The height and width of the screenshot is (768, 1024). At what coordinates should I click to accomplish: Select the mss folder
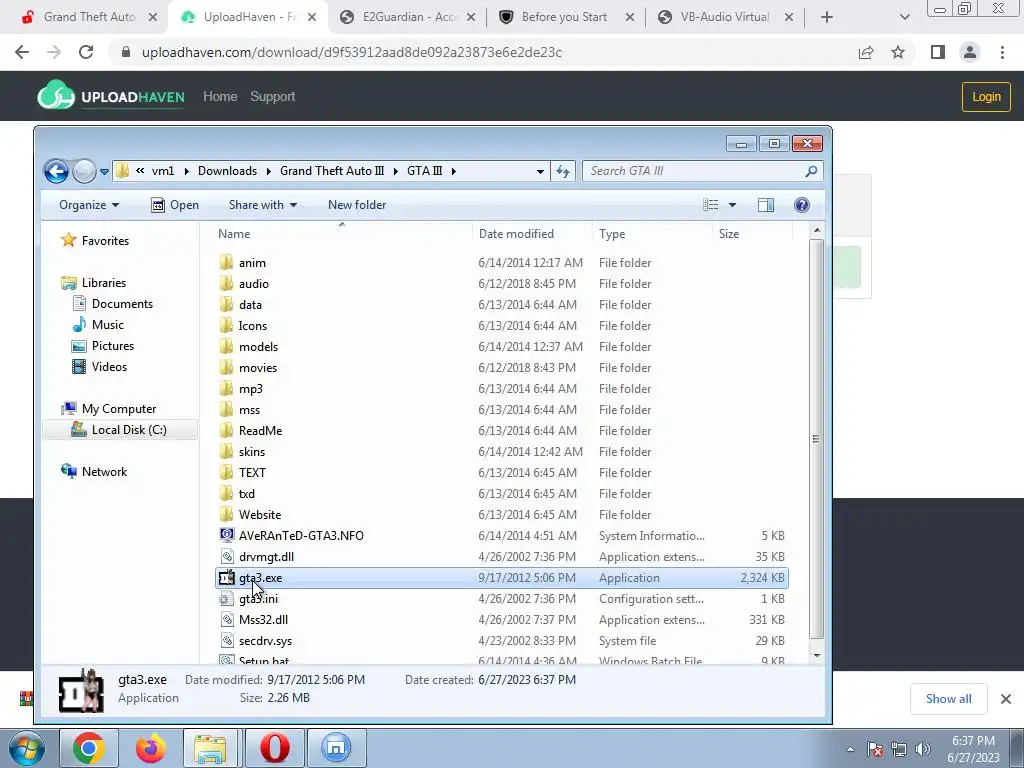click(x=502, y=409)
